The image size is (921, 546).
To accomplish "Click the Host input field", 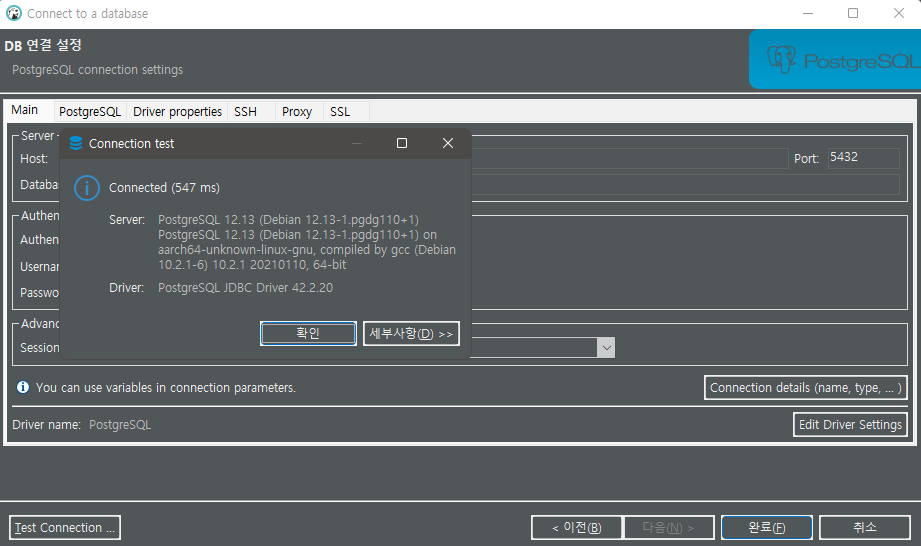I will tap(629, 159).
